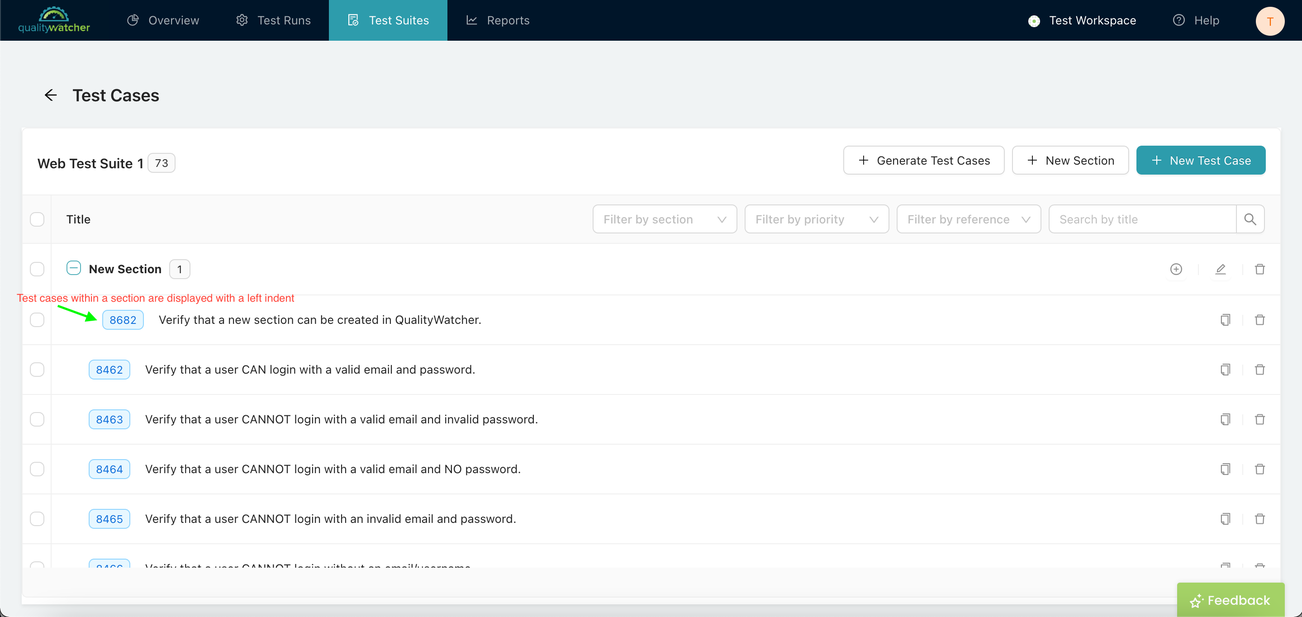
Task: Open test case ID 8462 tag
Action: pyautogui.click(x=109, y=370)
